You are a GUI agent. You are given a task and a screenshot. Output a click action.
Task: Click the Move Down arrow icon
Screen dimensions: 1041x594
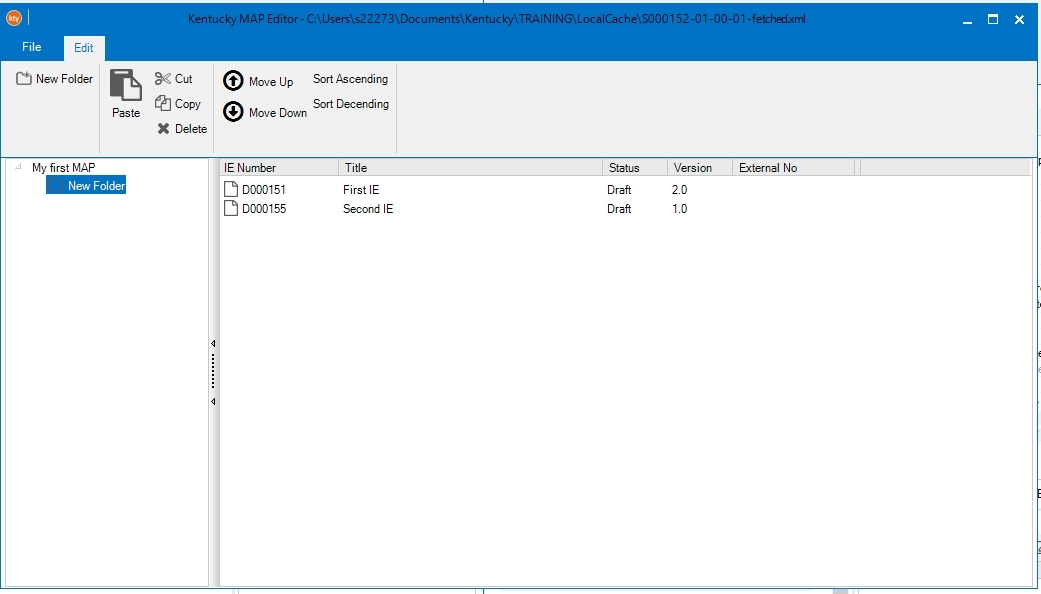tap(233, 112)
